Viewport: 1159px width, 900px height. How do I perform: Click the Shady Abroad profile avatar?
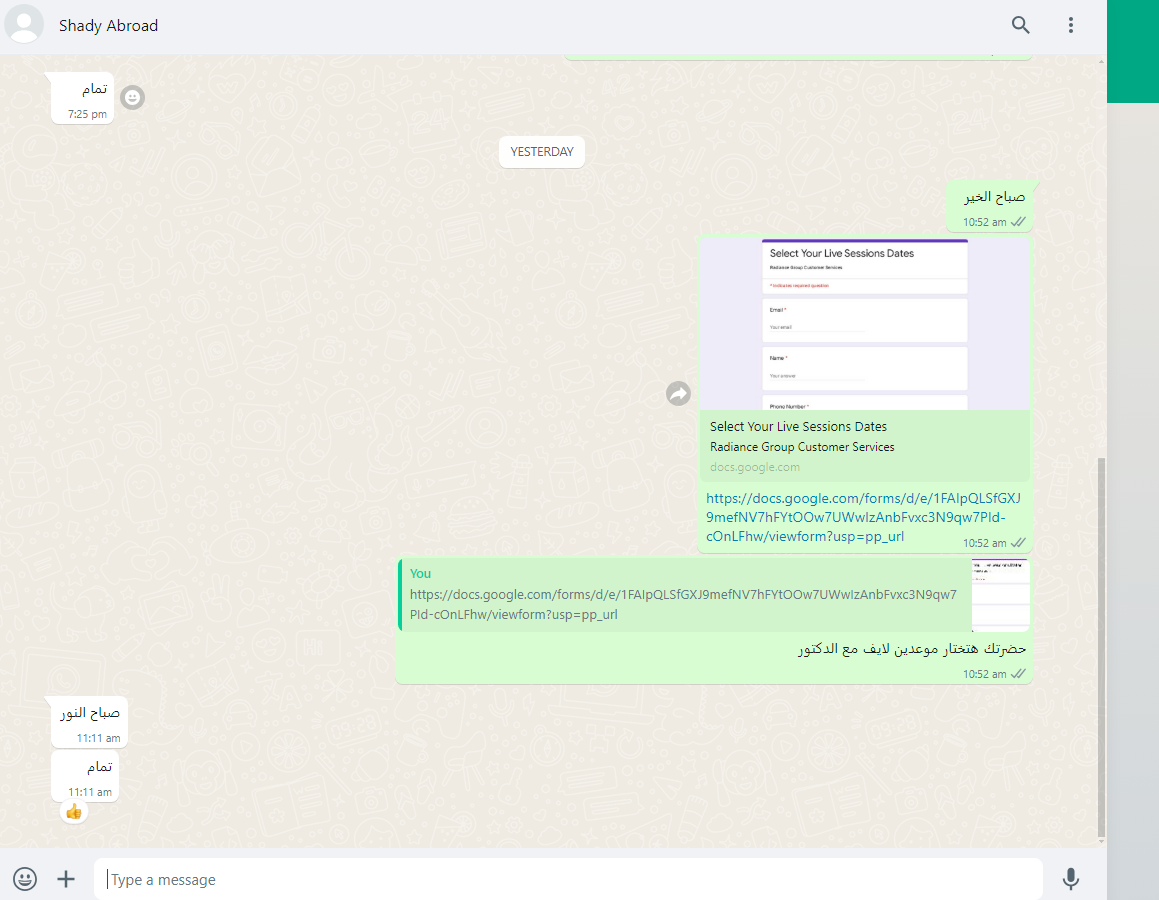[x=24, y=24]
